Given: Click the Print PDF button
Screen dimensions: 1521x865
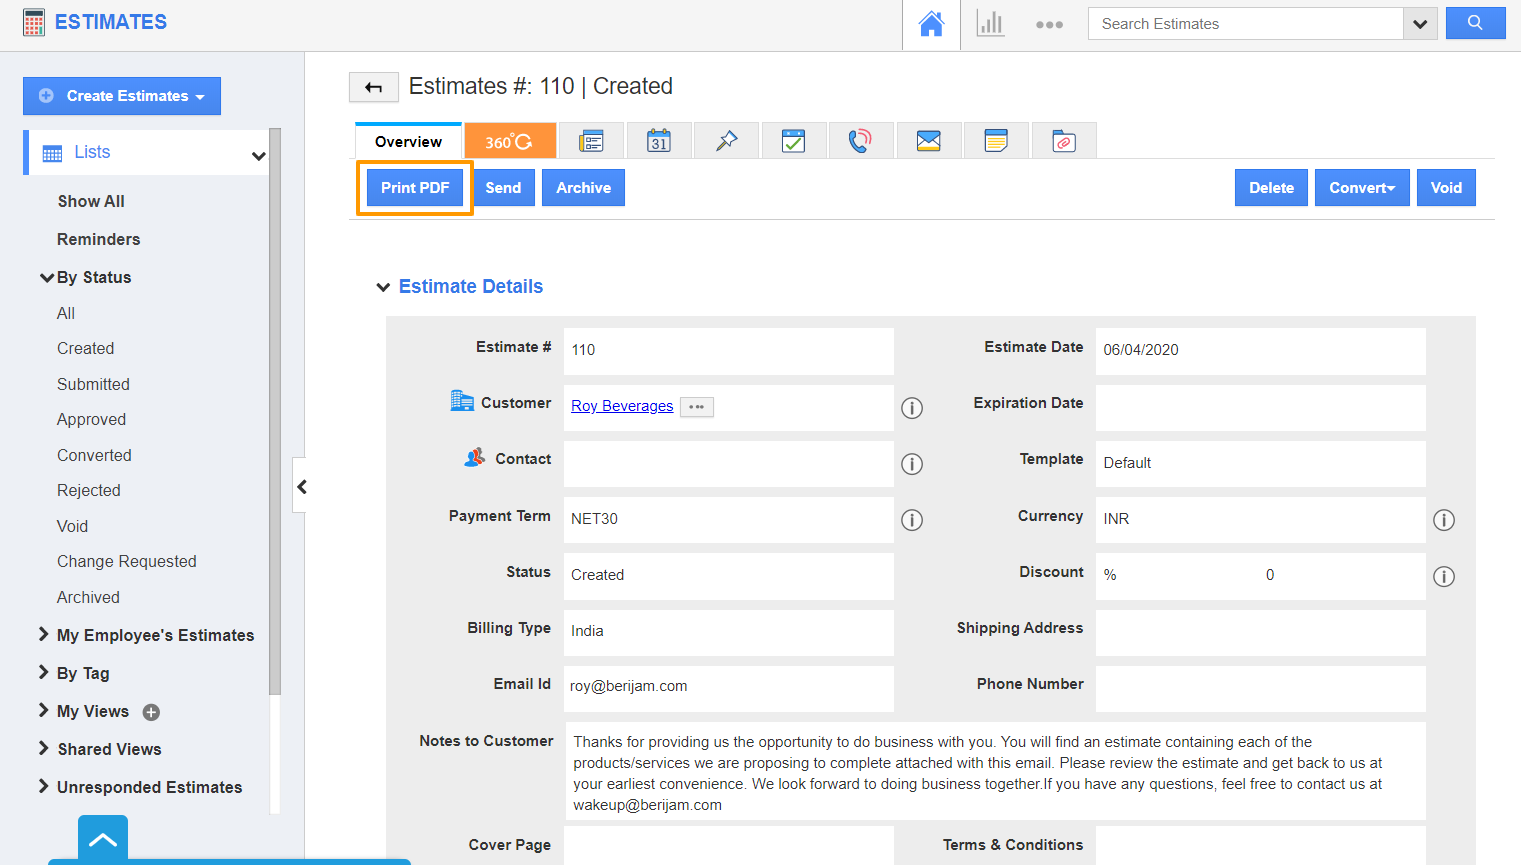Looking at the screenshot, I should 415,188.
